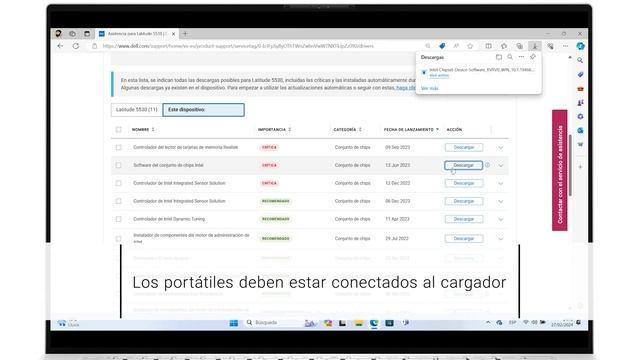Open File Explorer from the taskbar
This screenshot has width=640, height=360.
pyautogui.click(x=358, y=323)
